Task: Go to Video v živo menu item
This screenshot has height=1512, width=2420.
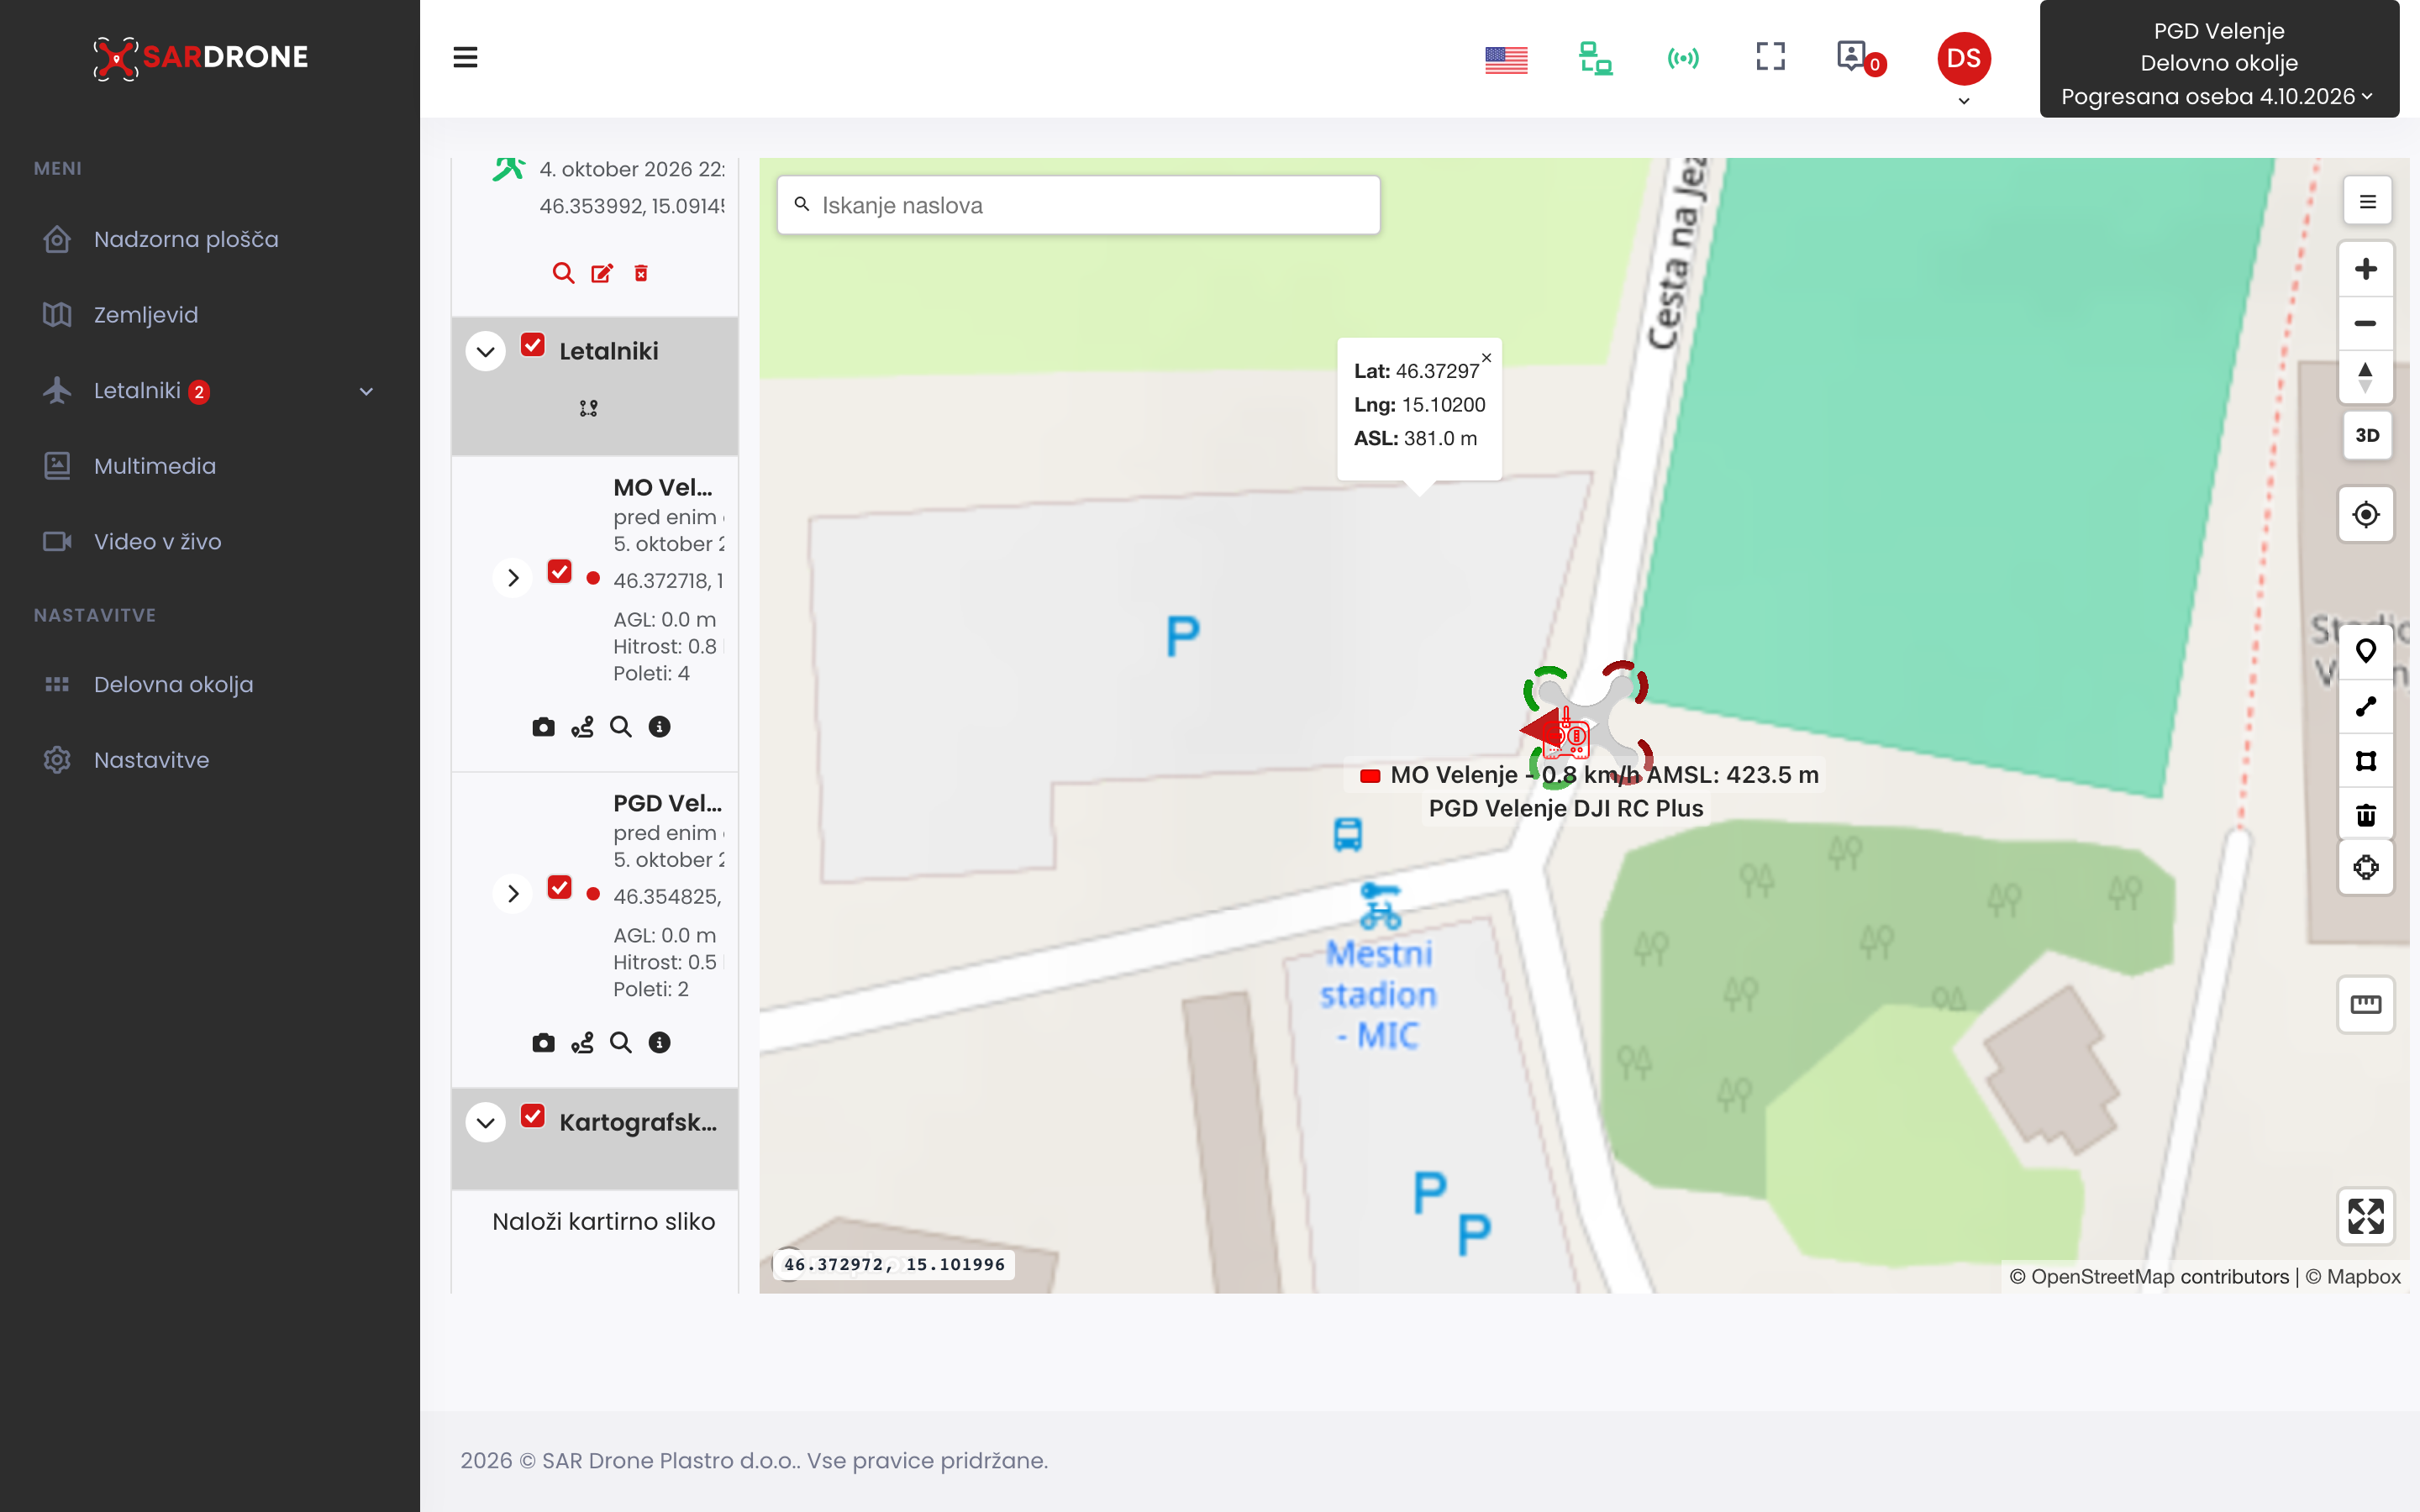Action: [x=157, y=542]
